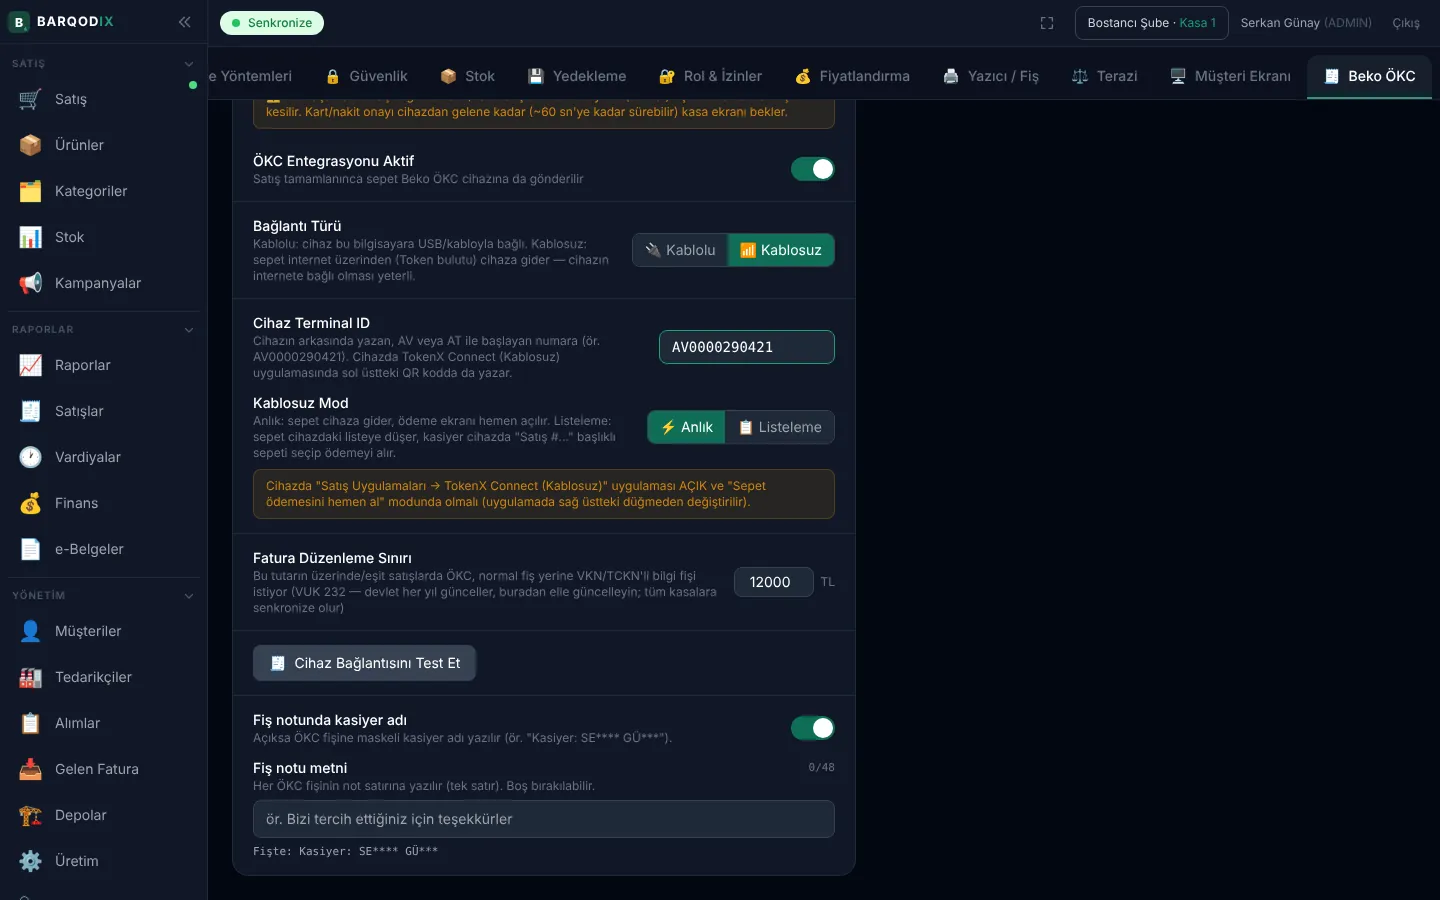Click the Vardiyalar clock icon
This screenshot has width=1440, height=900.
point(31,457)
